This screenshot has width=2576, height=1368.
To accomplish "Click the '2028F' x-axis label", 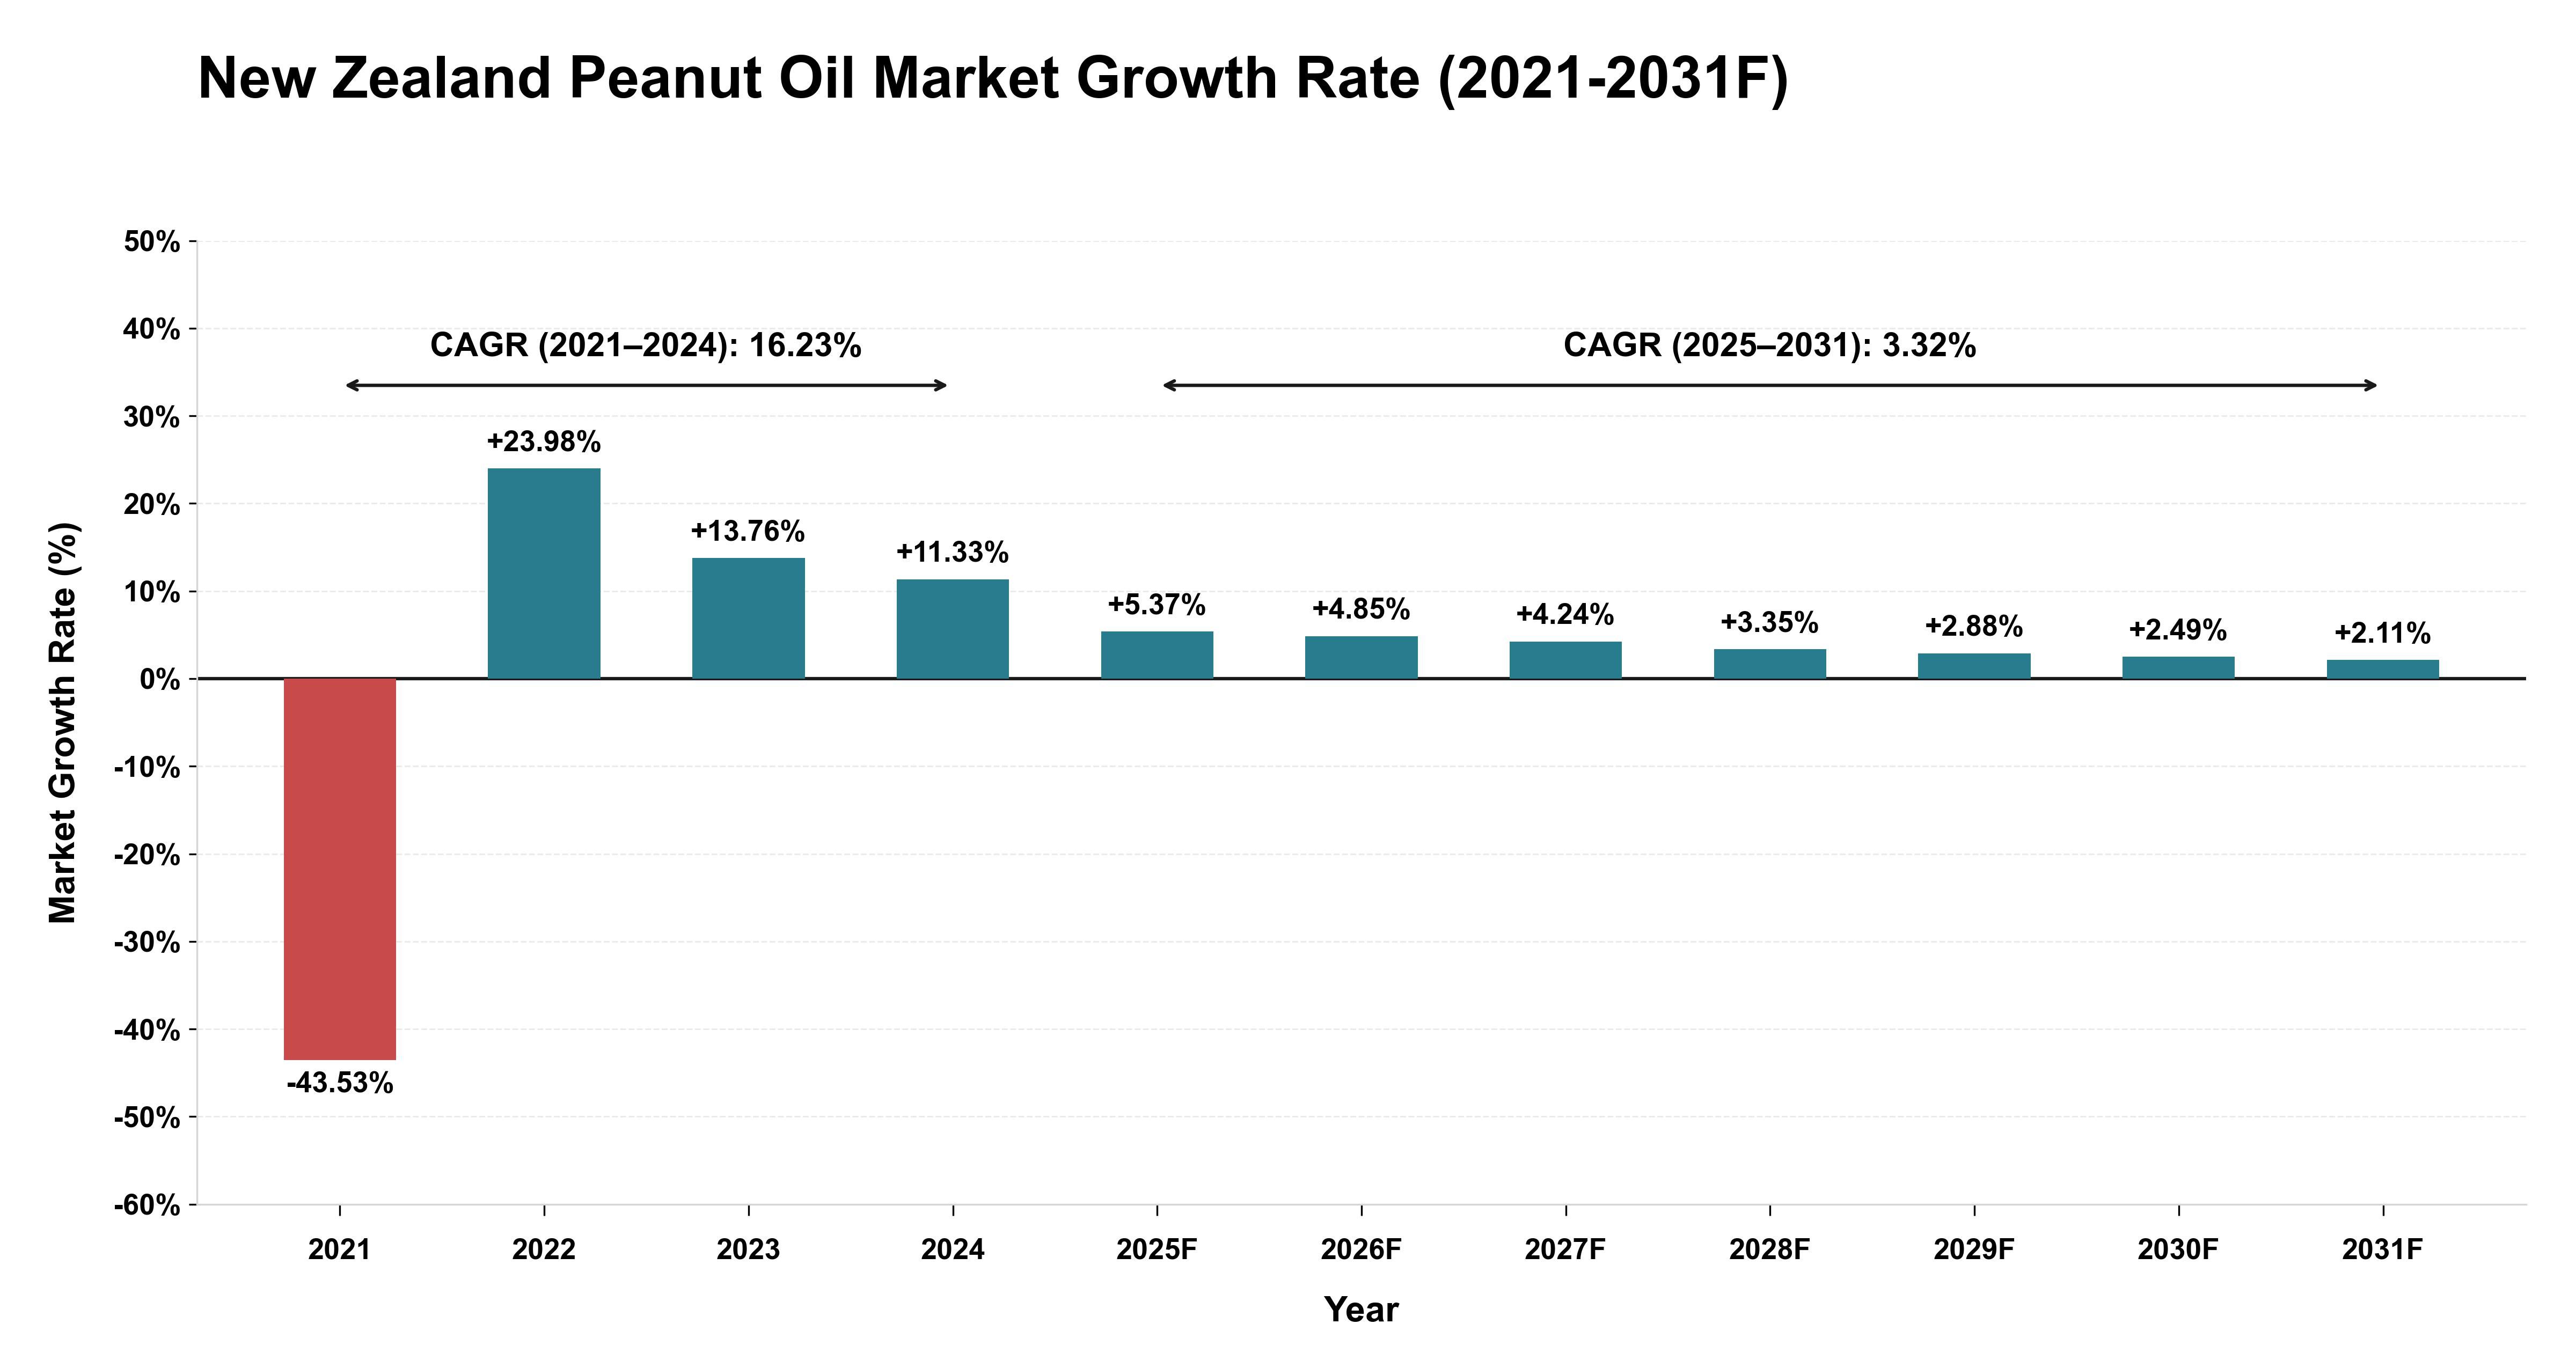I will pyautogui.click(x=1770, y=1250).
